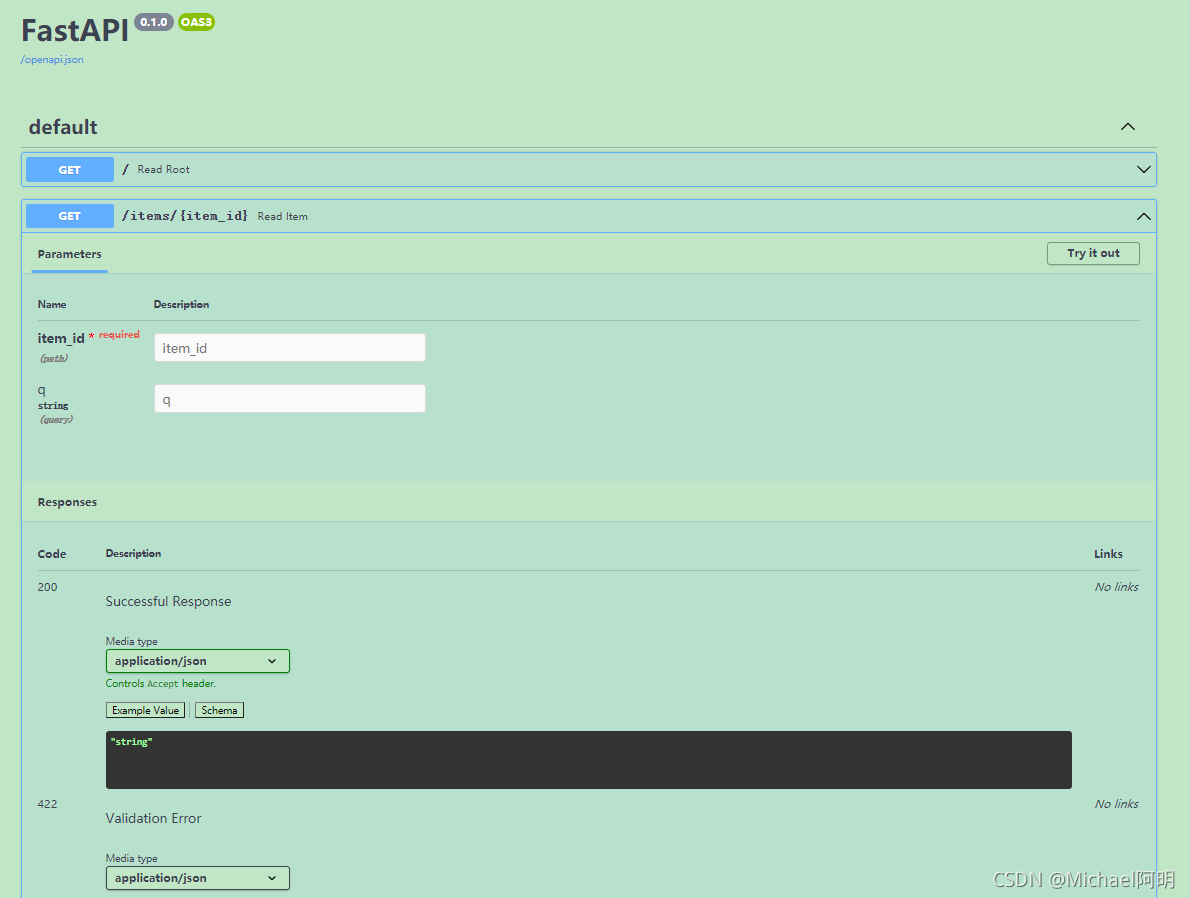Click the FastAPI title
Viewport: 1190px width, 898px height.
[x=74, y=31]
